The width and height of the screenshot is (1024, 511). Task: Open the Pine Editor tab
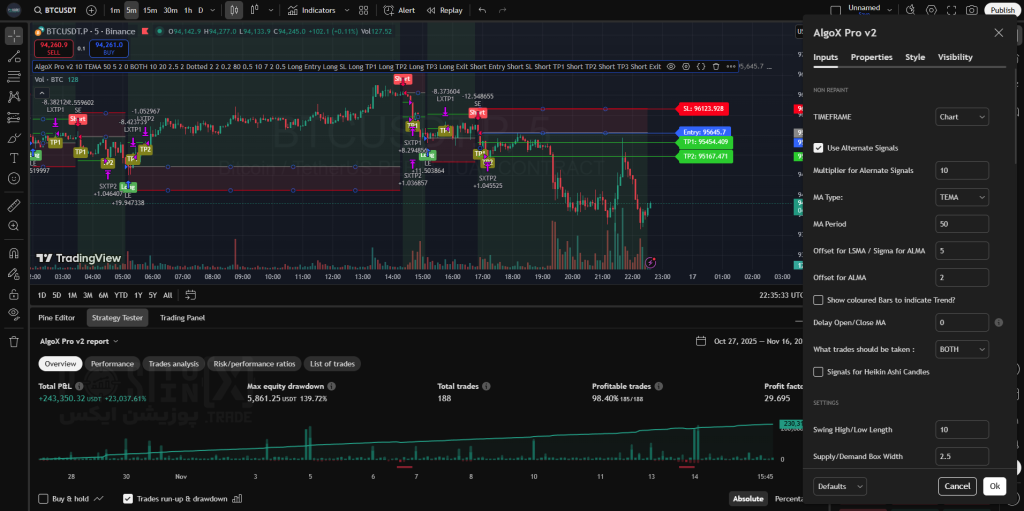56,318
